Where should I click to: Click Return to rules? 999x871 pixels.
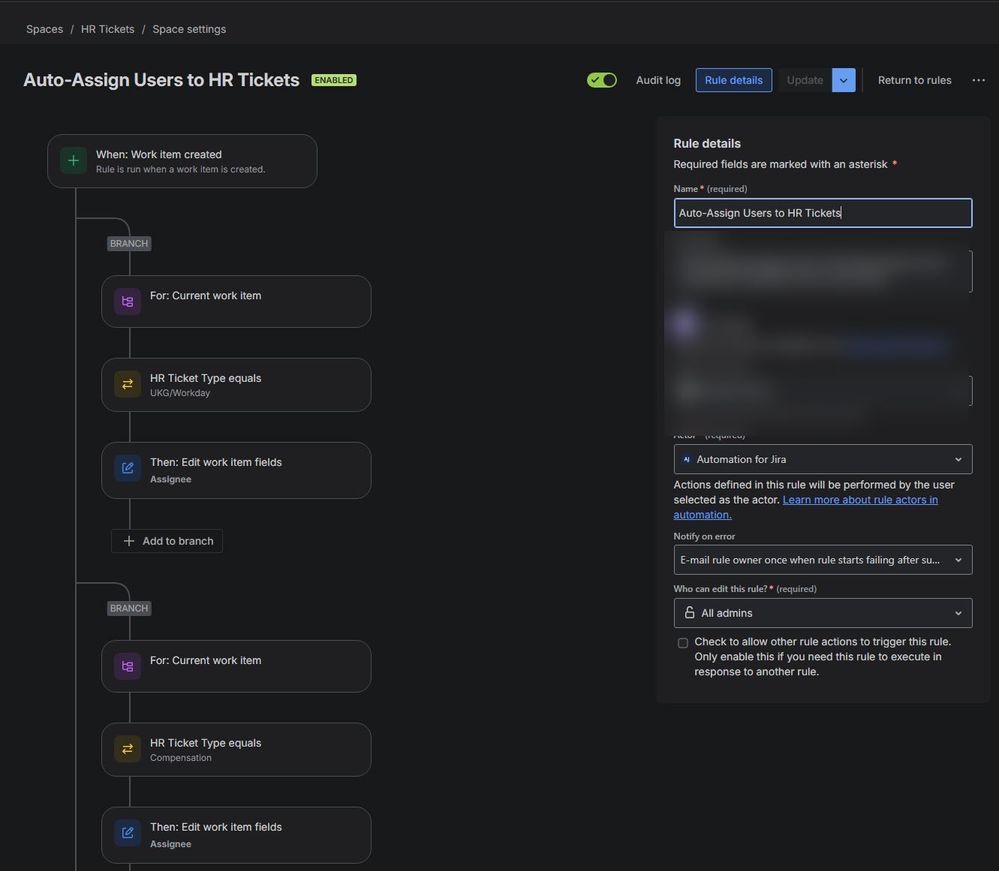[914, 80]
